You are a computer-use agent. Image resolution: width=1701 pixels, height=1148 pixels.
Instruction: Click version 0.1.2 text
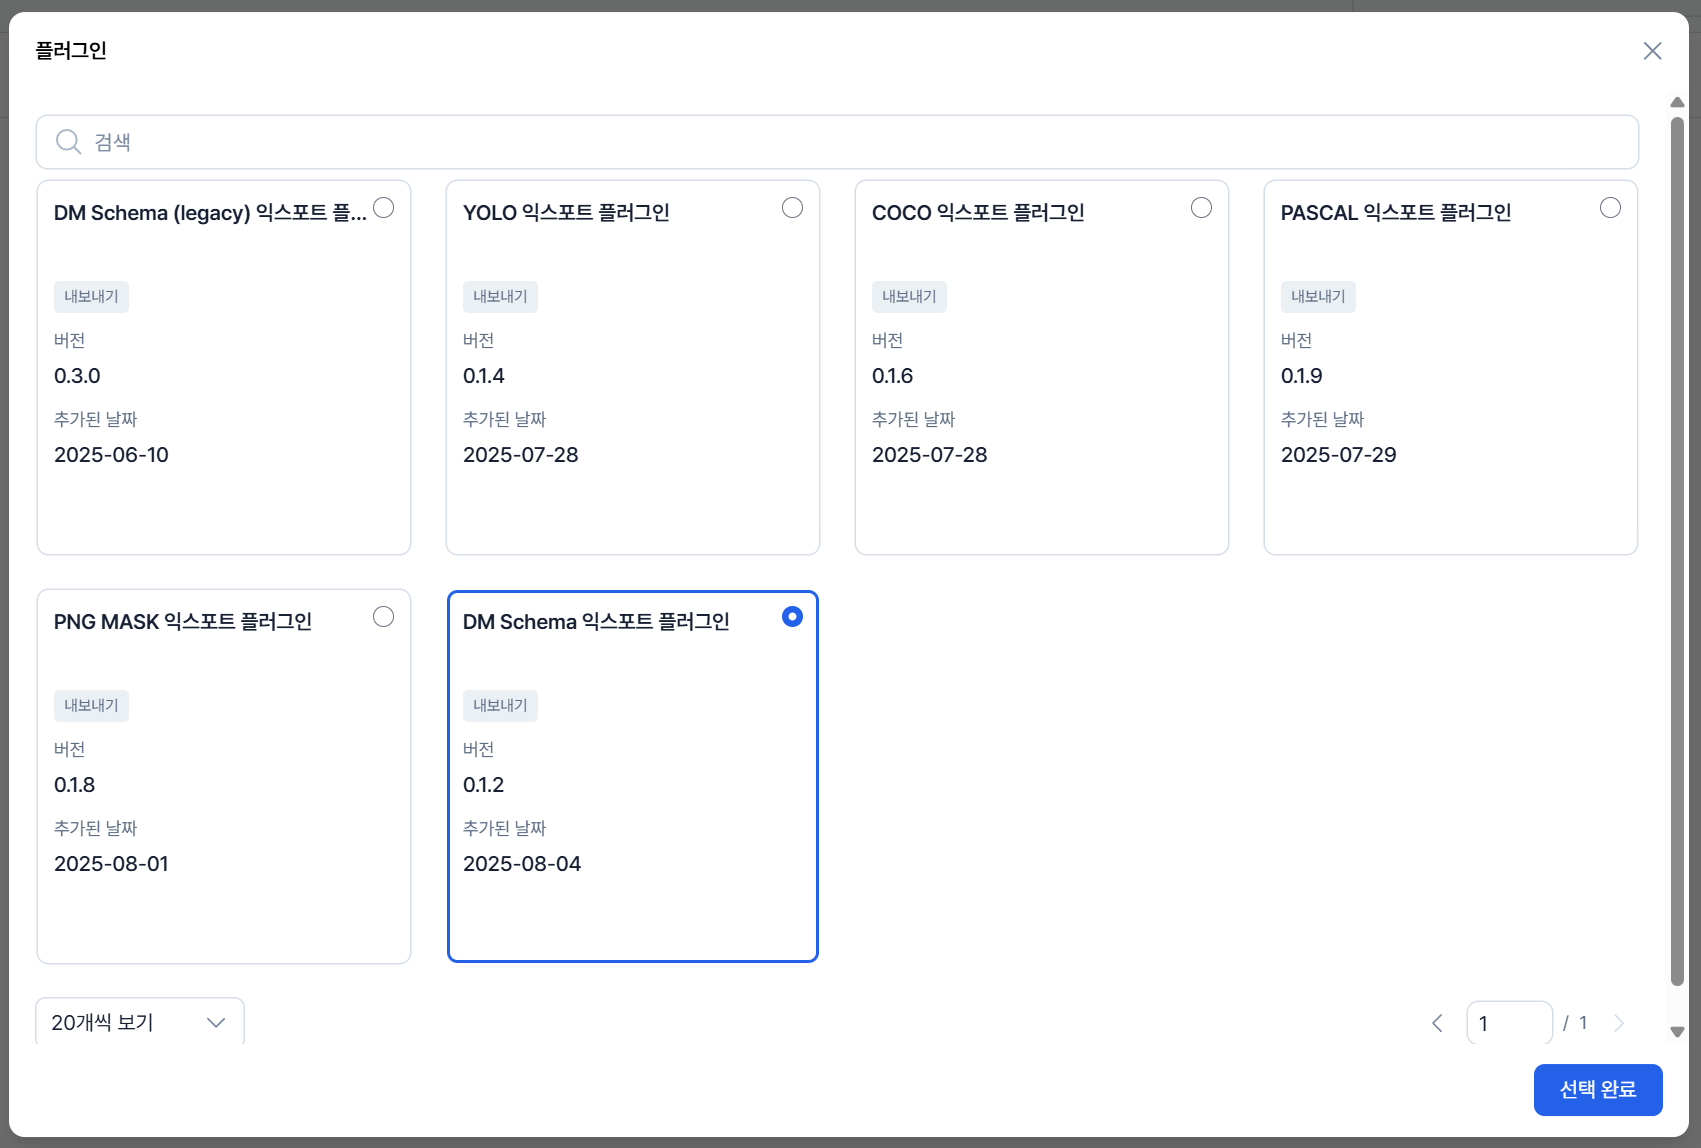click(484, 785)
